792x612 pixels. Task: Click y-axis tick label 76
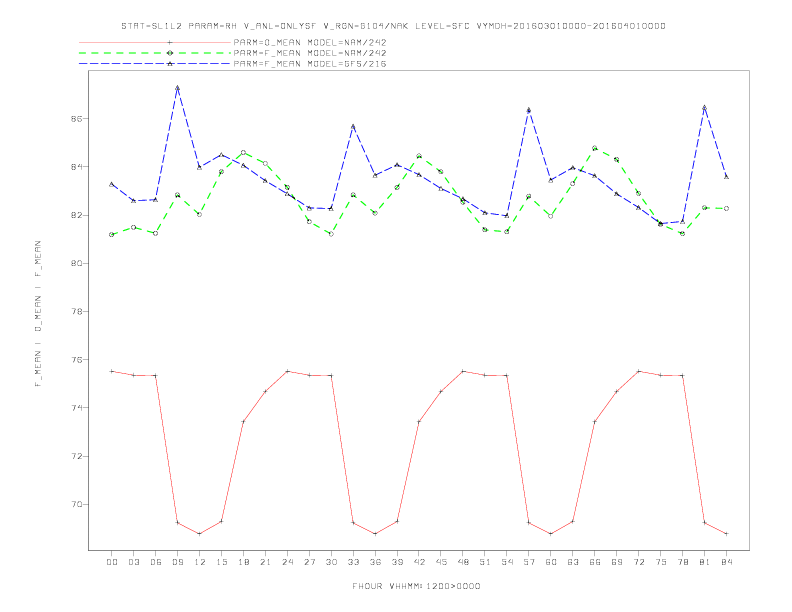[76, 360]
